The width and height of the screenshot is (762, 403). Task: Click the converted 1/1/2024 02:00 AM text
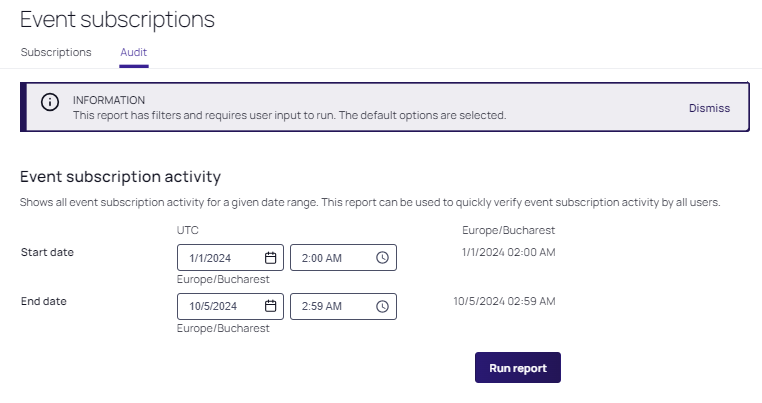(509, 252)
